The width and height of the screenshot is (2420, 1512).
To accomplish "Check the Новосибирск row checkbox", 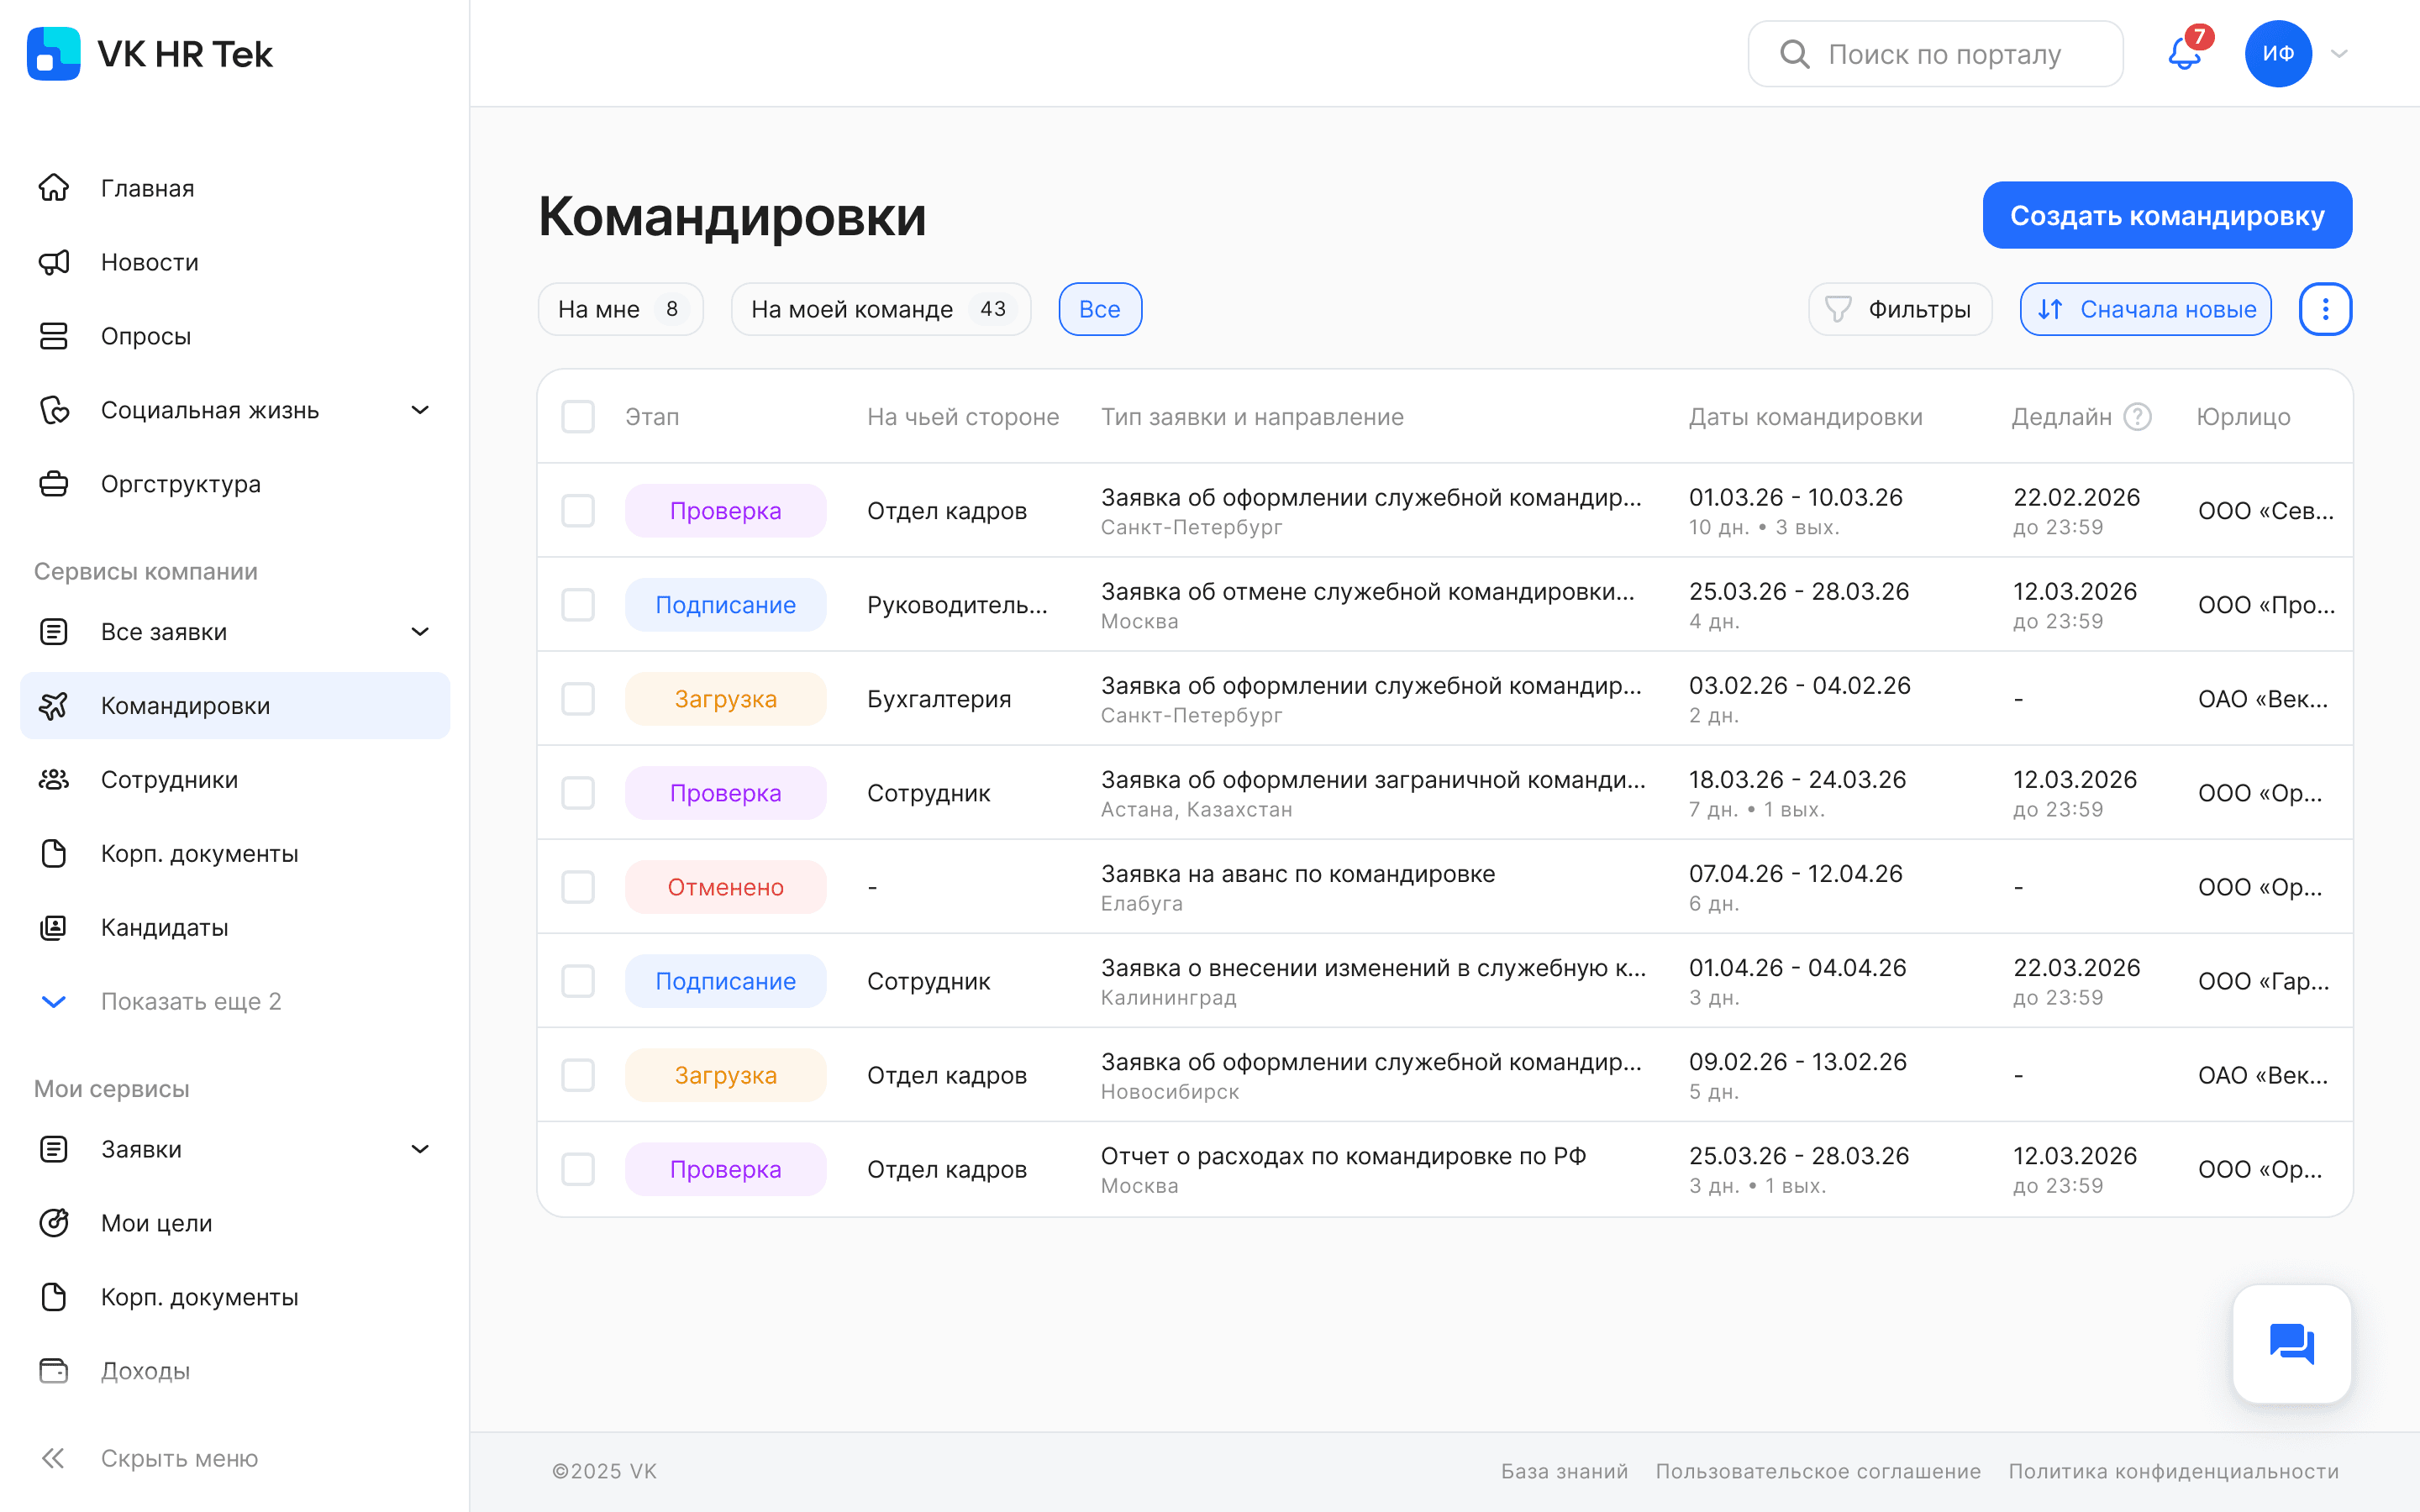I will 578,1075.
